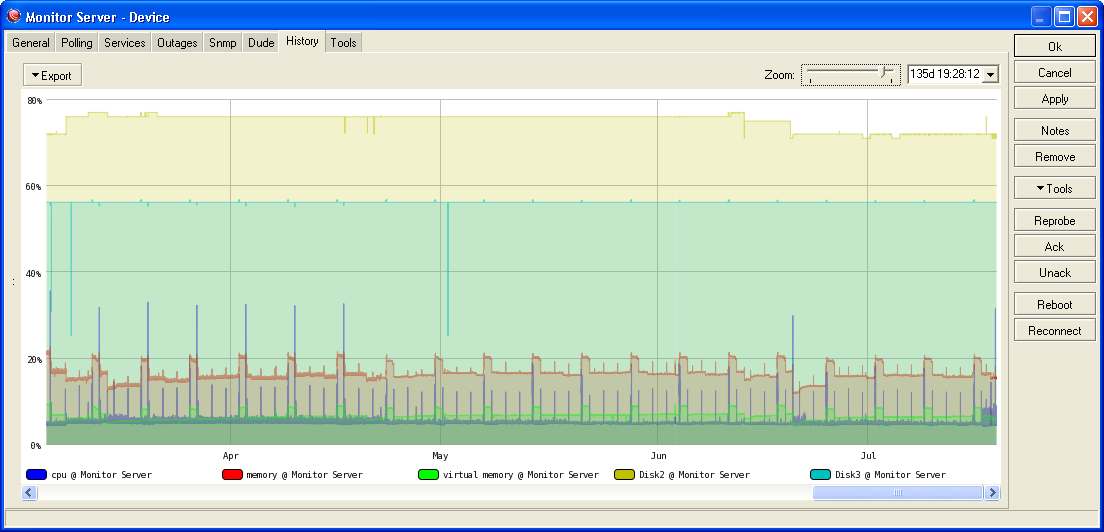Click the Disk3 @ Monitor Server legend label
The image size is (1104, 532).
click(x=891, y=475)
